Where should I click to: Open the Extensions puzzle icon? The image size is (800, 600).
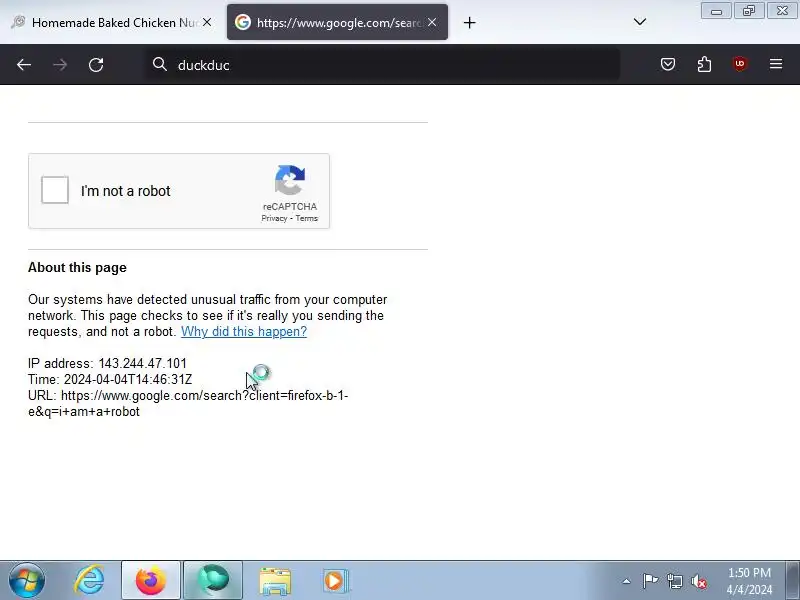coord(704,64)
